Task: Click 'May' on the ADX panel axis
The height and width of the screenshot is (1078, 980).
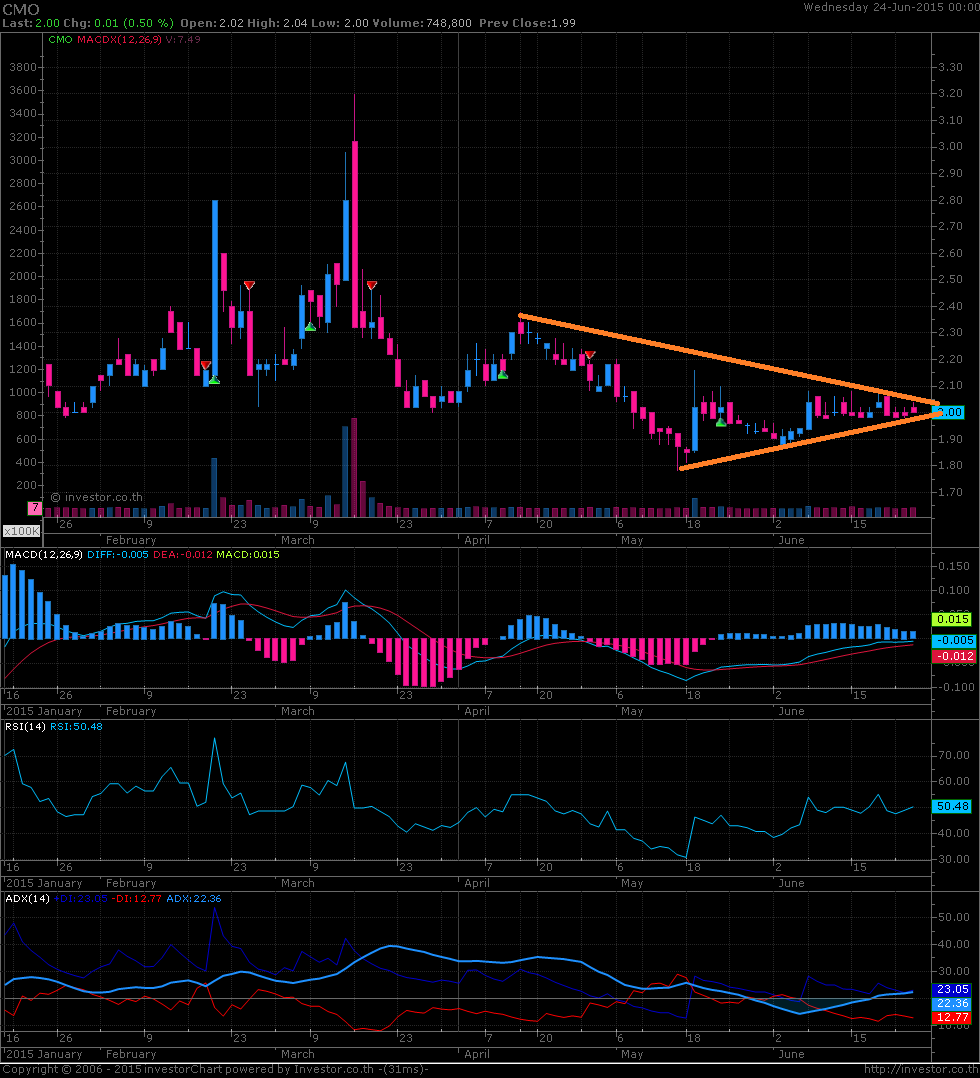Action: [x=632, y=1054]
